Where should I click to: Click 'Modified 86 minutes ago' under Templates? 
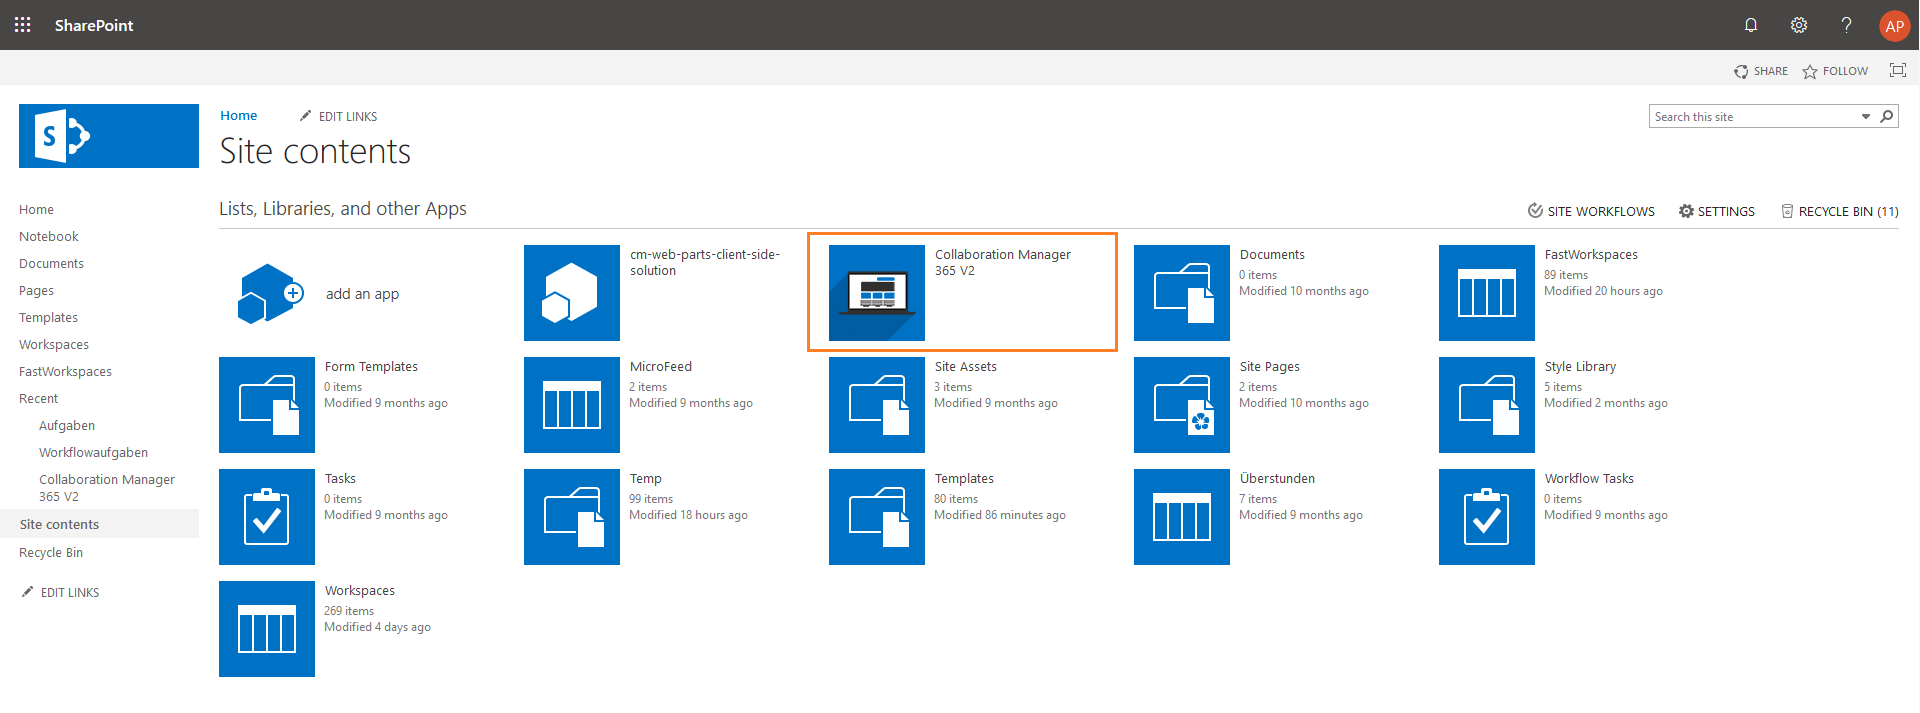click(1000, 515)
